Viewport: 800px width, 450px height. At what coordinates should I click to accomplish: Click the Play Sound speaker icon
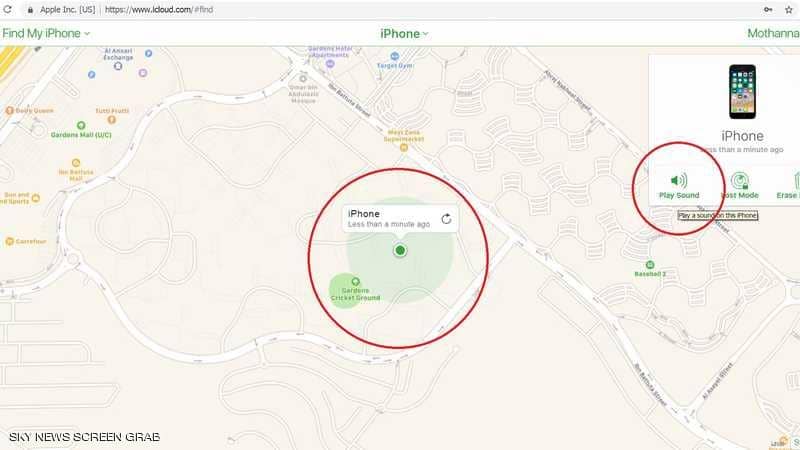(x=679, y=180)
